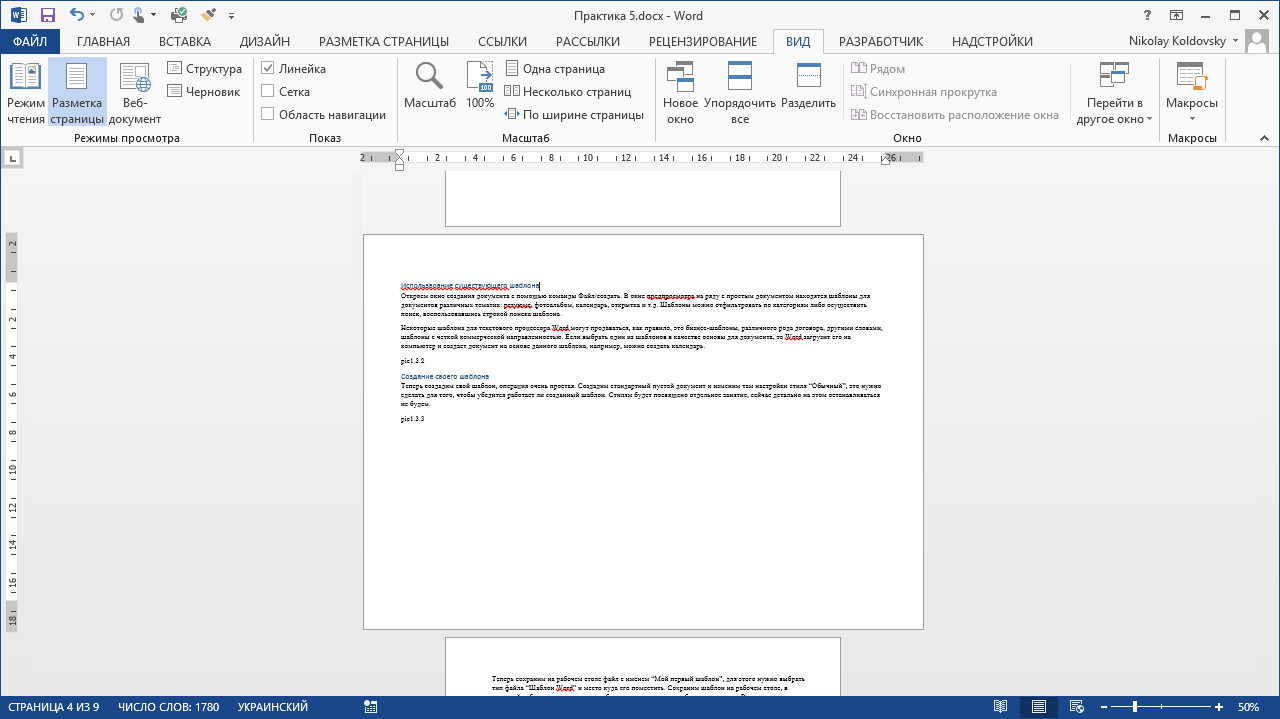
Task: Switch to ГЛАВНАЯ tab
Action: click(x=104, y=42)
